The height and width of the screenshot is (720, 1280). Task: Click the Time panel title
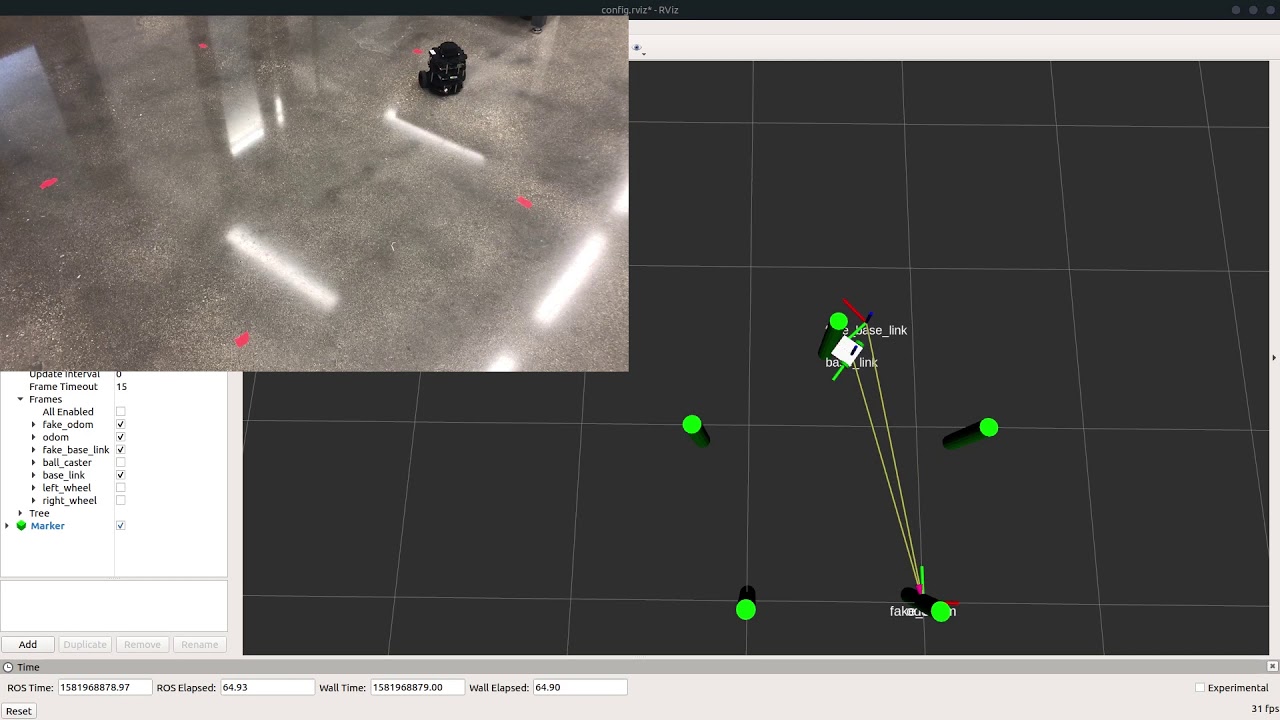coord(28,667)
